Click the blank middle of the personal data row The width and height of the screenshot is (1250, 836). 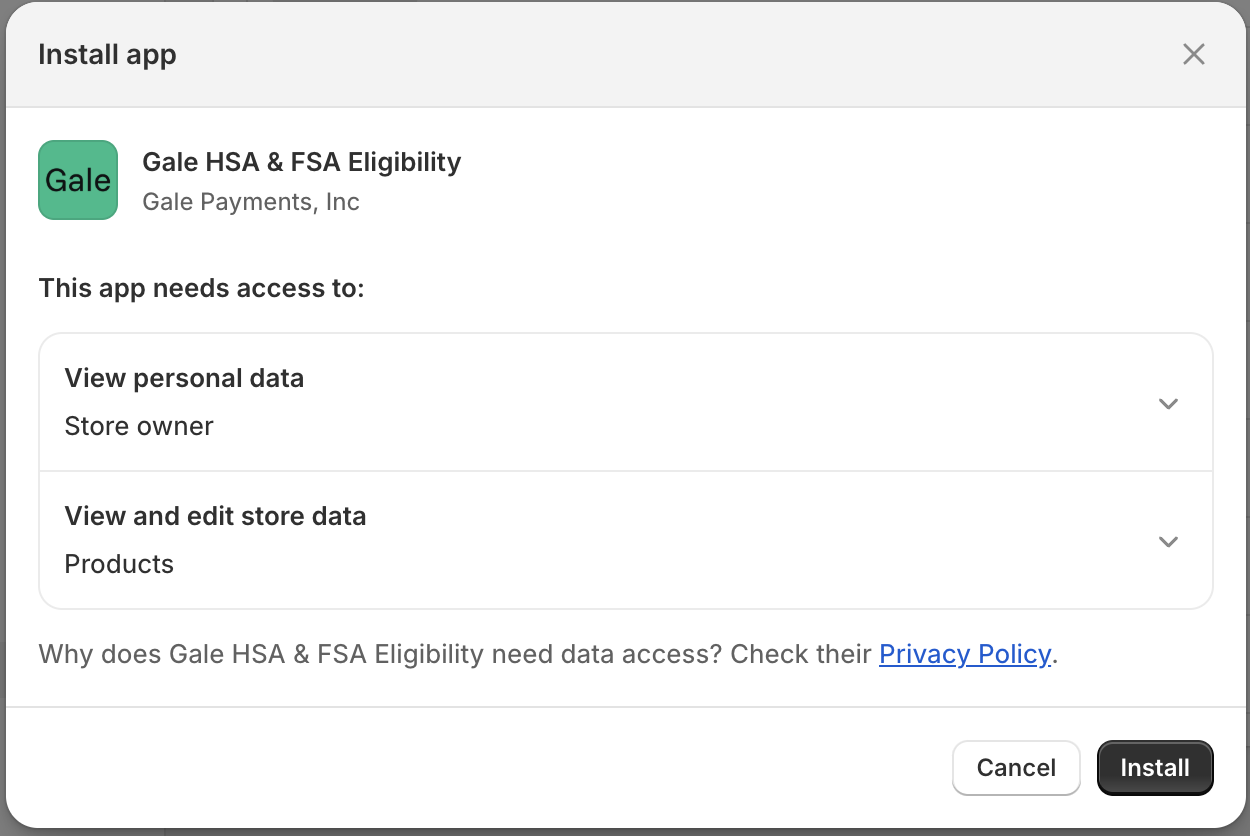(x=700, y=403)
